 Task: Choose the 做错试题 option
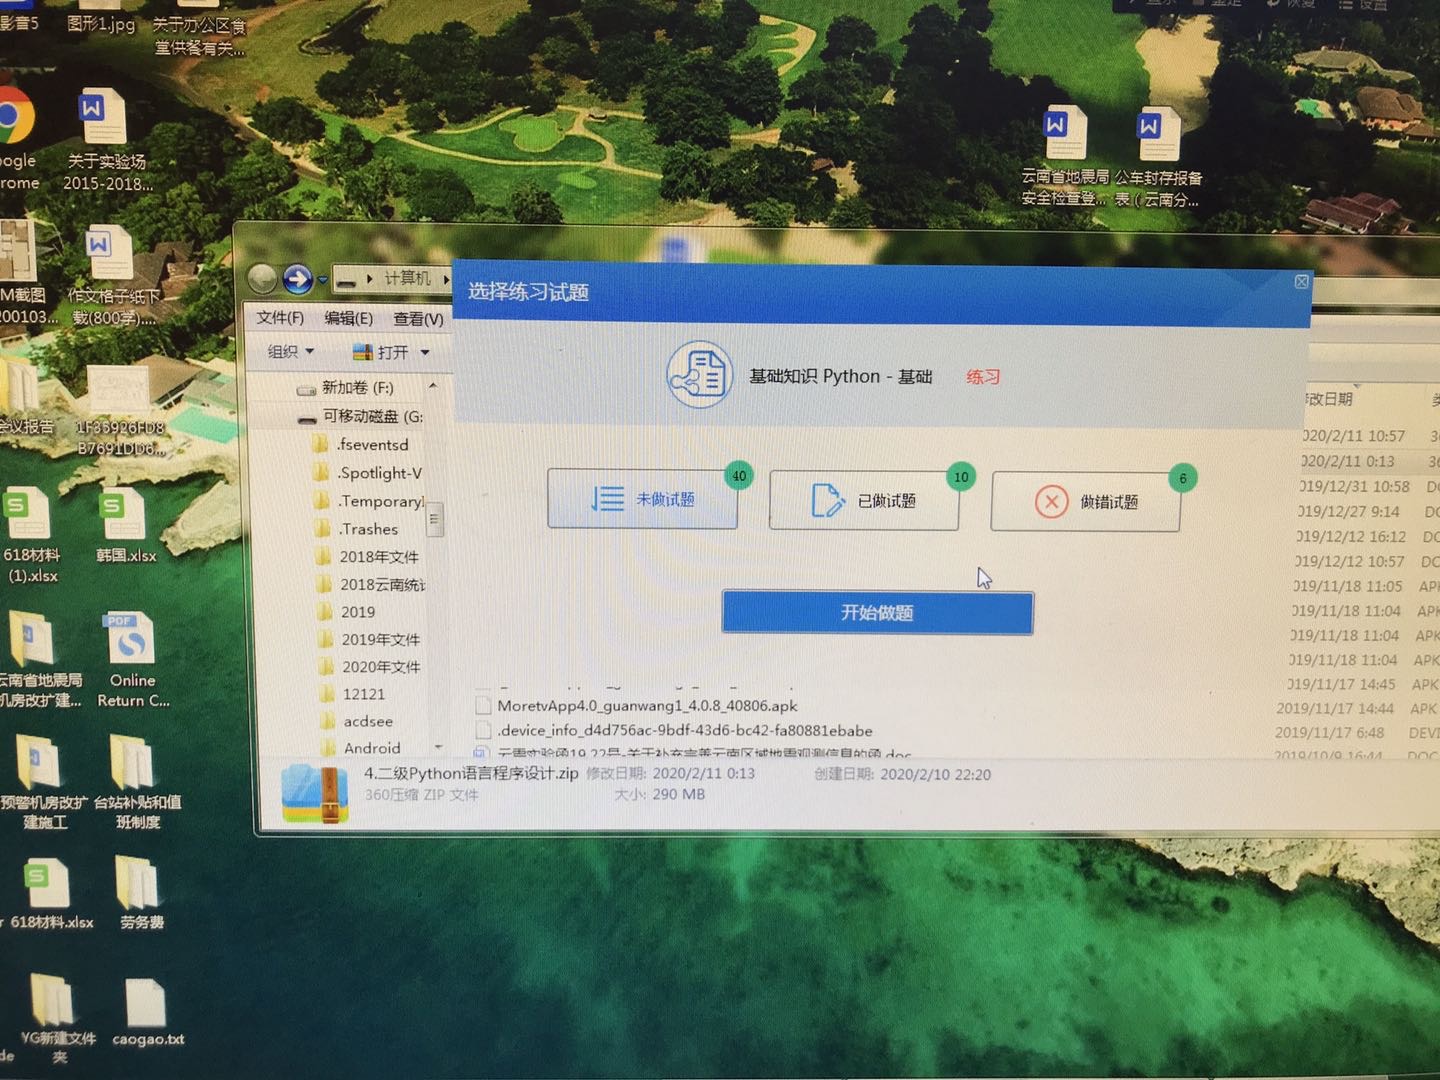tap(1086, 501)
